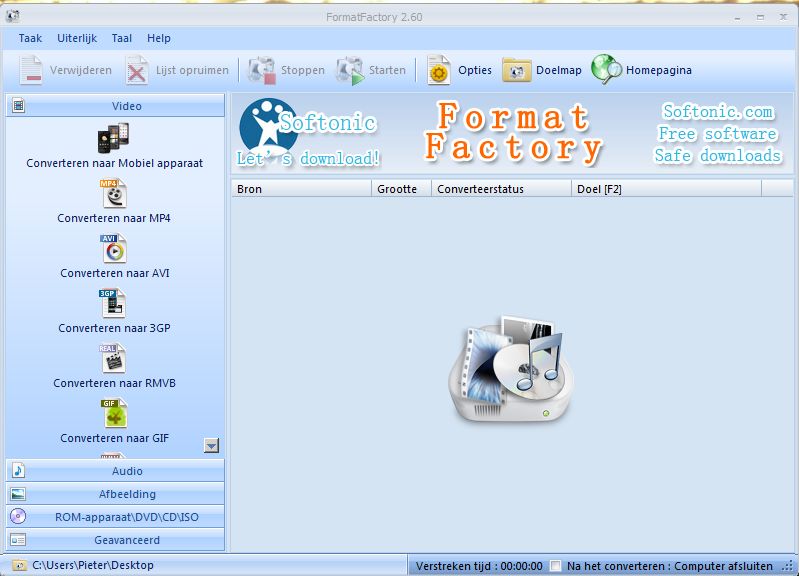Open the Taak menu
Viewport: 799px width, 576px height.
pyautogui.click(x=30, y=38)
